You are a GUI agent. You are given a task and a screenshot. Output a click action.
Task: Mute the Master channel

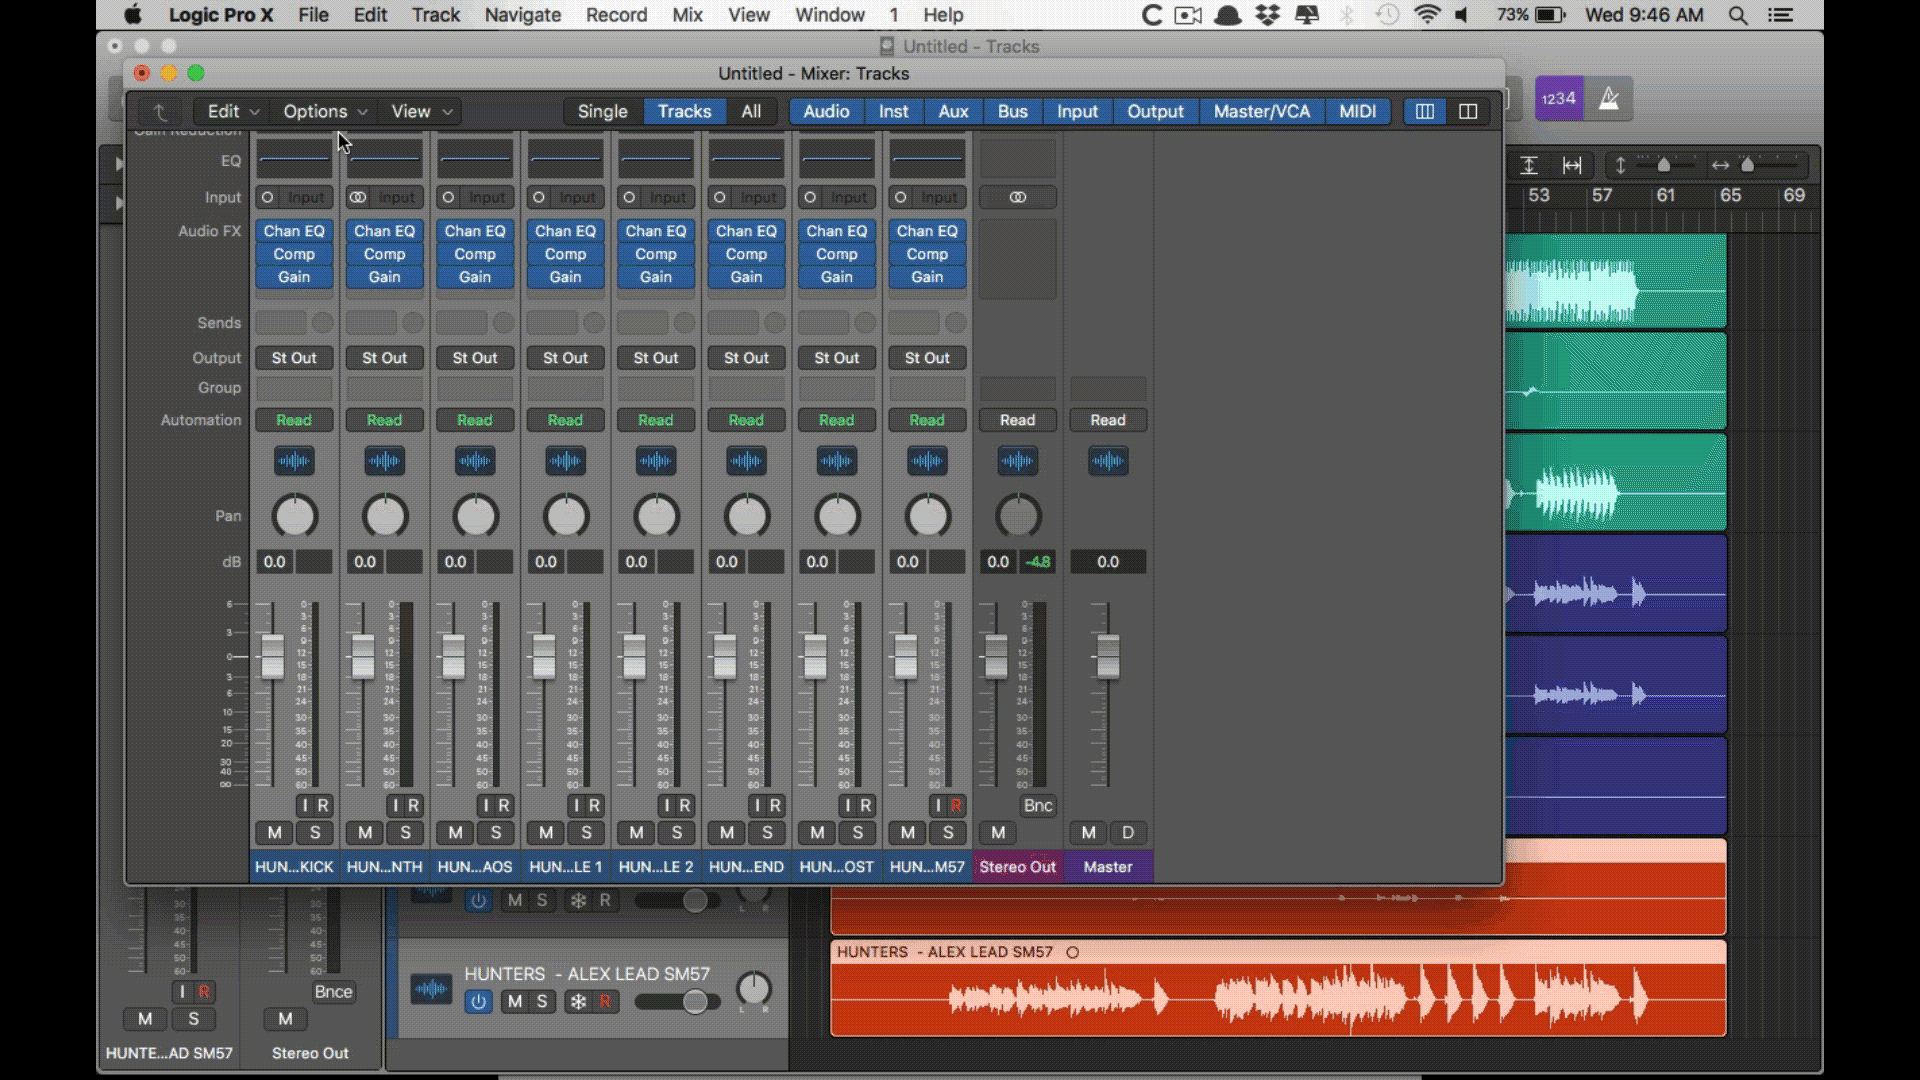tap(1088, 832)
